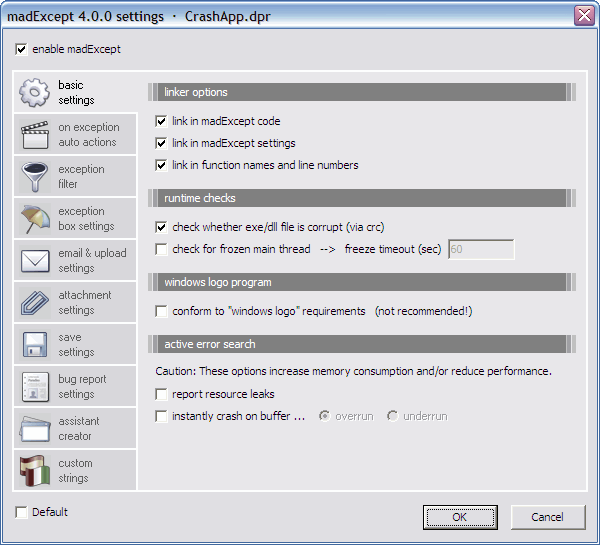This screenshot has height=545, width=600.
Task: Click the clapperboard icon for exception auto actions
Action: point(35,135)
